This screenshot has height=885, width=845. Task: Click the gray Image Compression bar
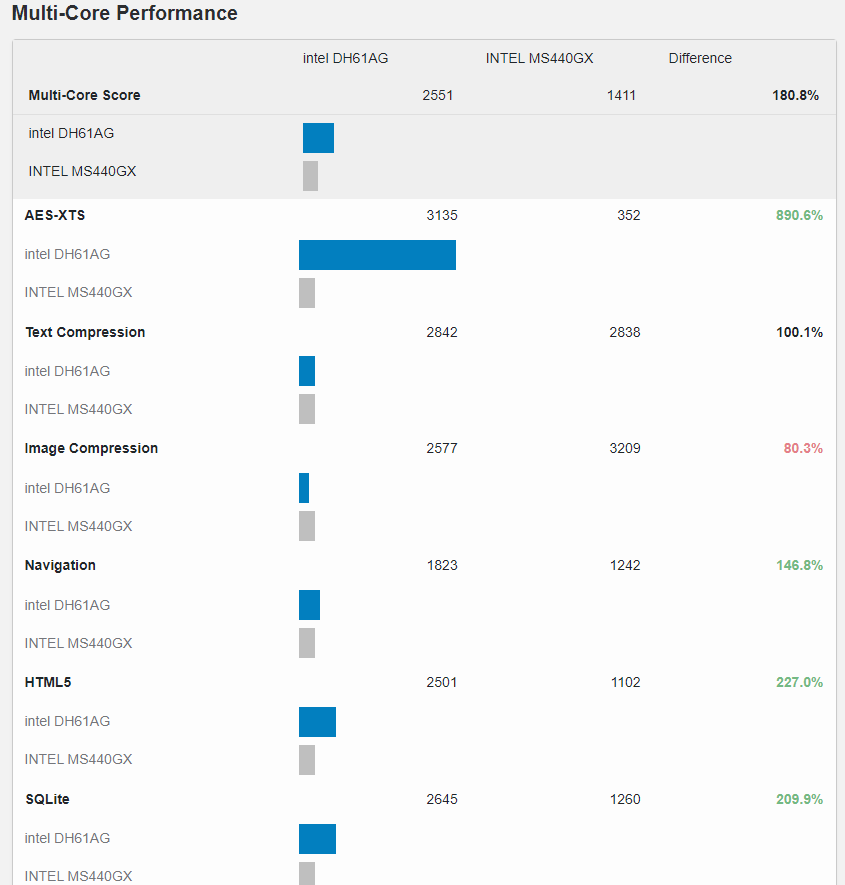pyautogui.click(x=307, y=526)
